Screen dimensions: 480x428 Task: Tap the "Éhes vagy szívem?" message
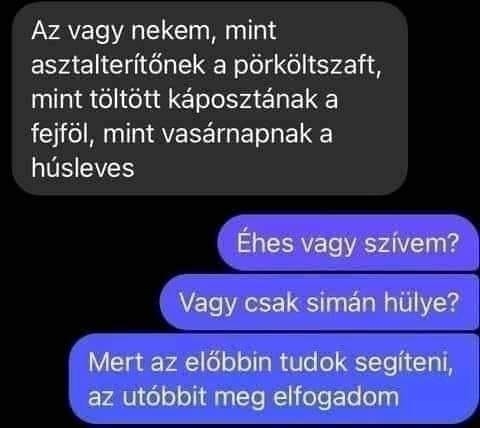pyautogui.click(x=348, y=242)
